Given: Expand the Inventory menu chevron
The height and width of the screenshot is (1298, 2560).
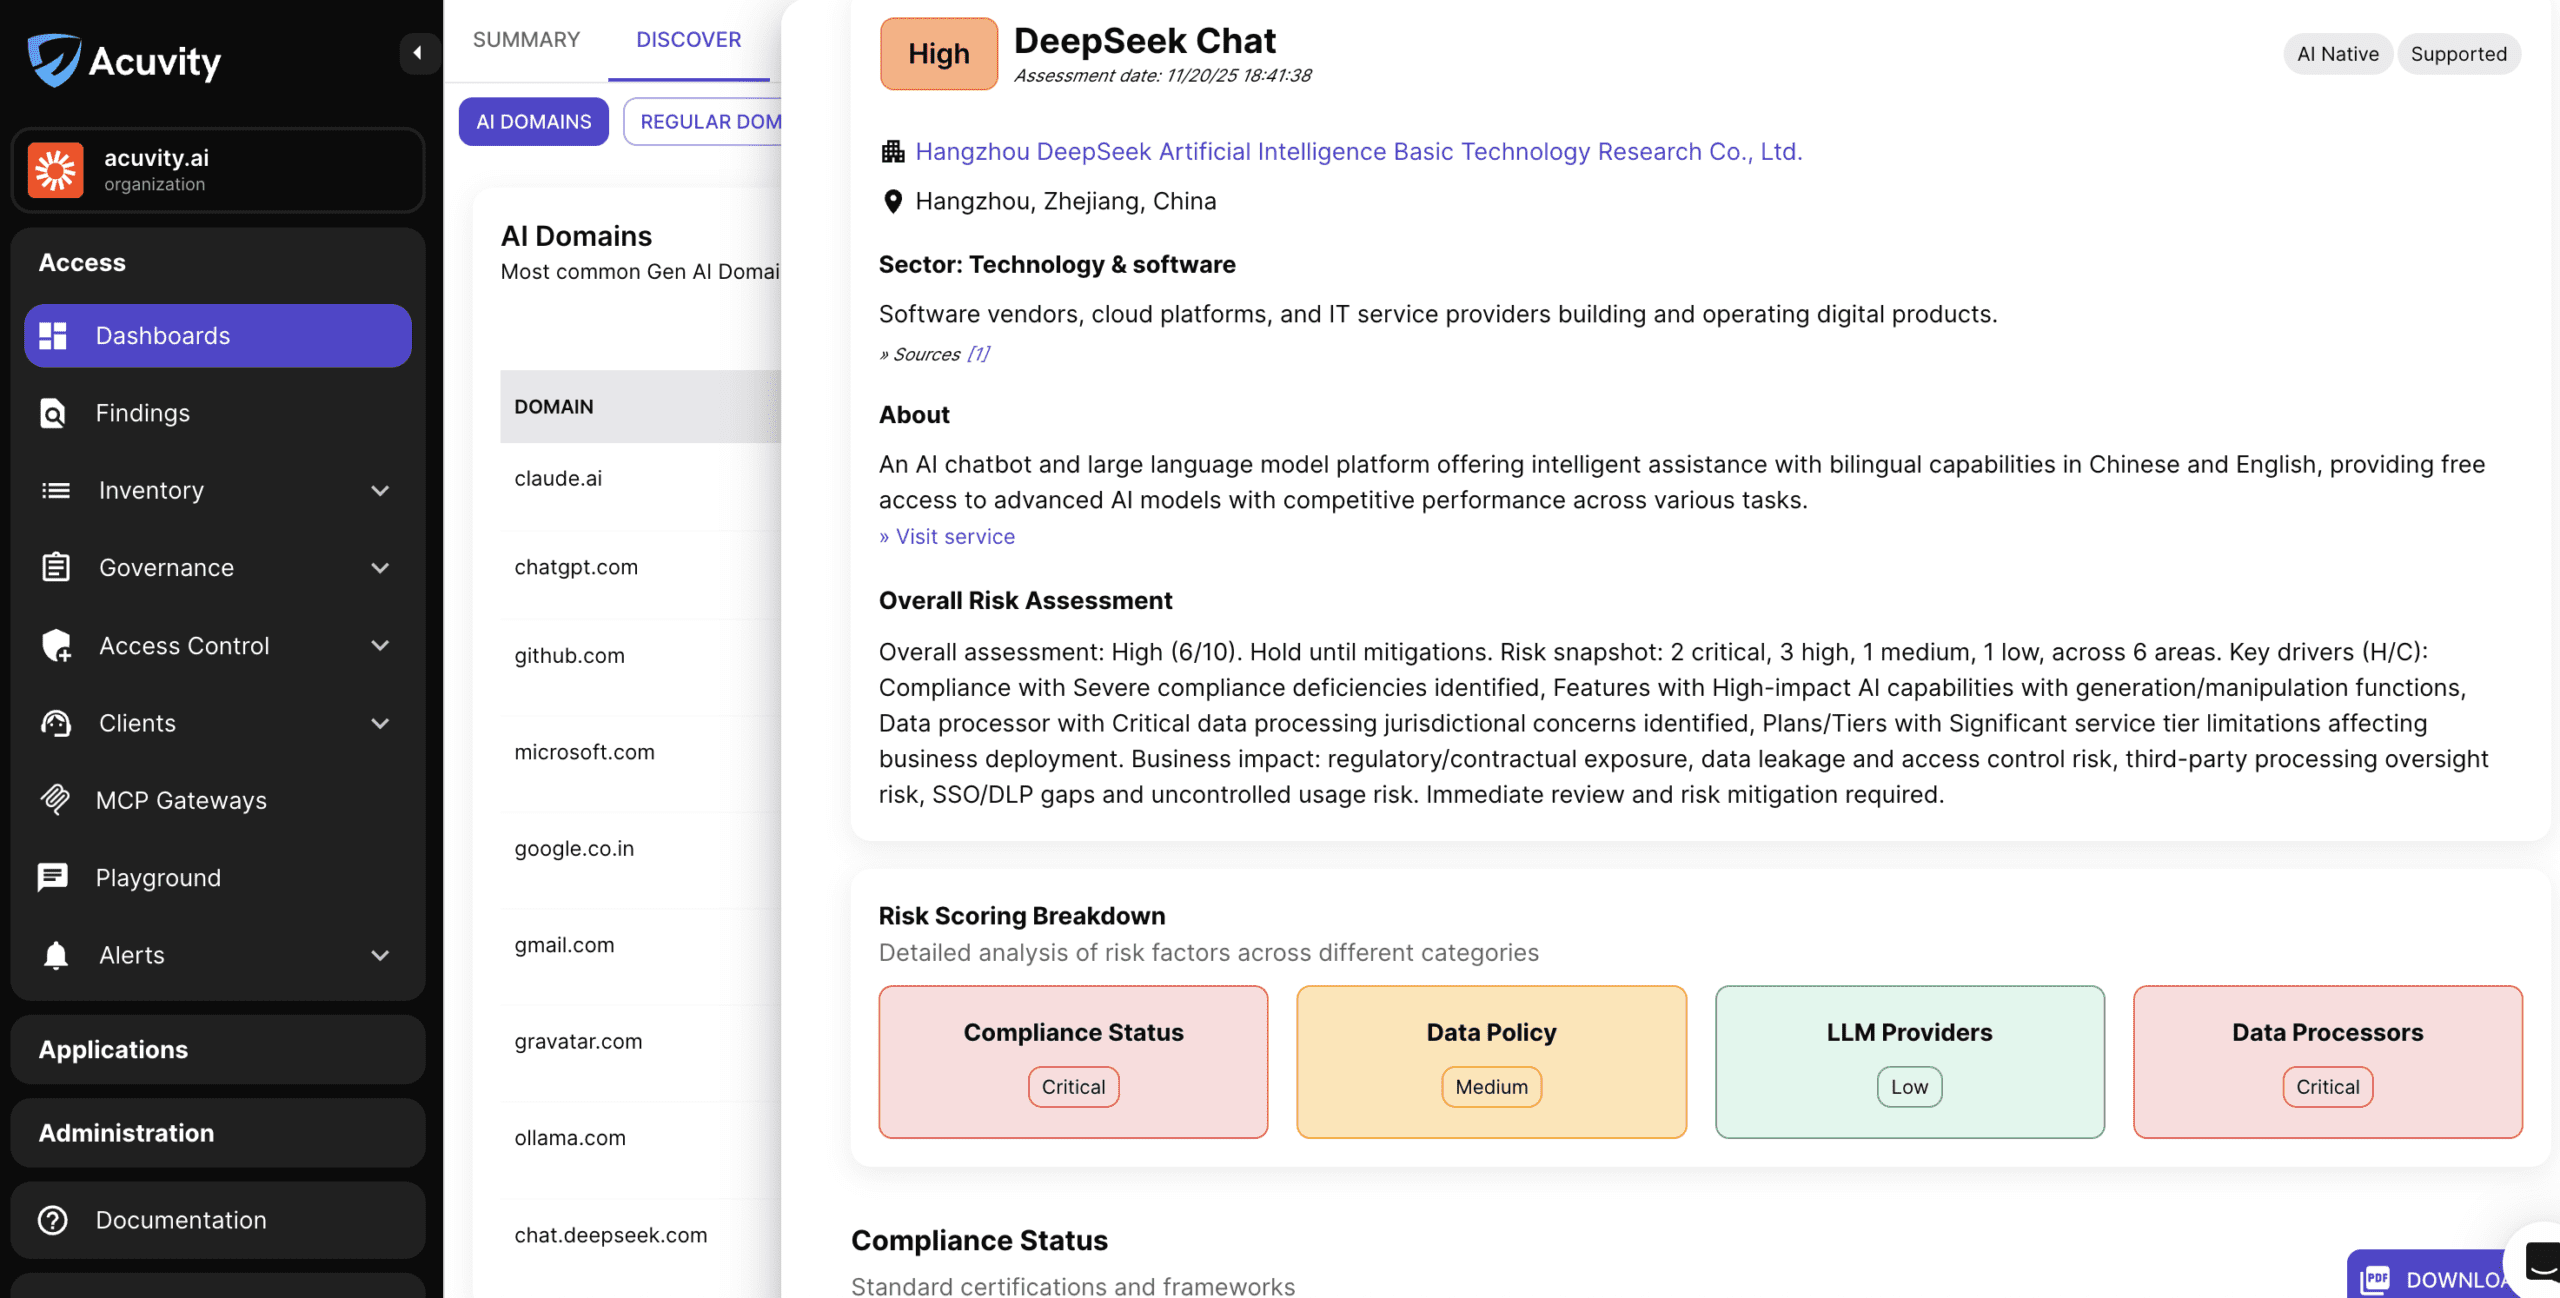Looking at the screenshot, I should 380,490.
